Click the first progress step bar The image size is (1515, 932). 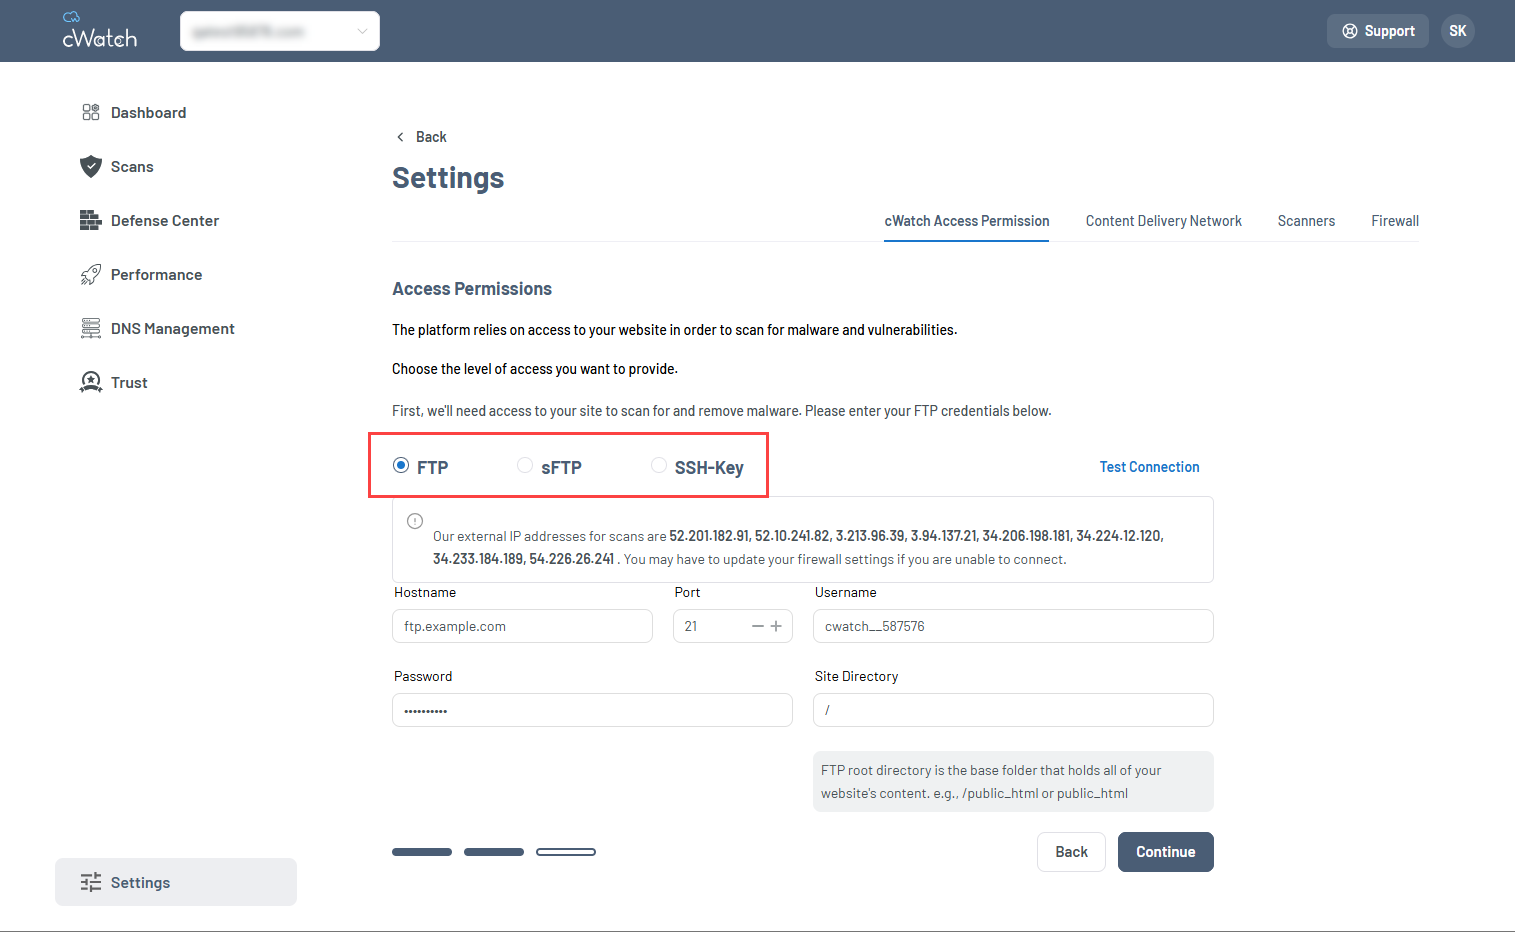tap(422, 852)
